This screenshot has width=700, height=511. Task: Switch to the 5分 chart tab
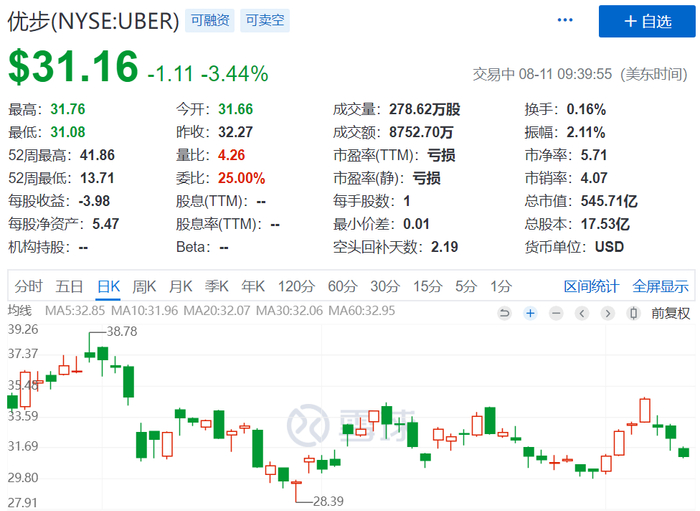[x=466, y=286]
